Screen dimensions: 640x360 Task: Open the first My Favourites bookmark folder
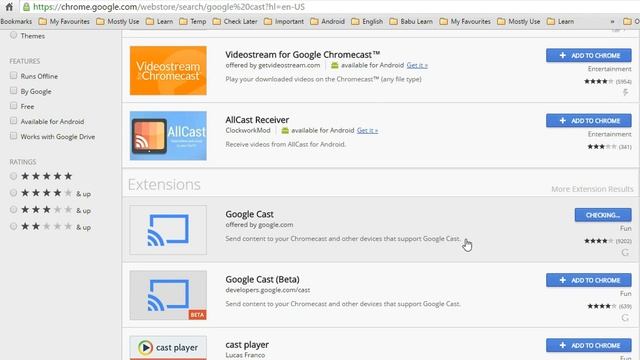tap(64, 22)
